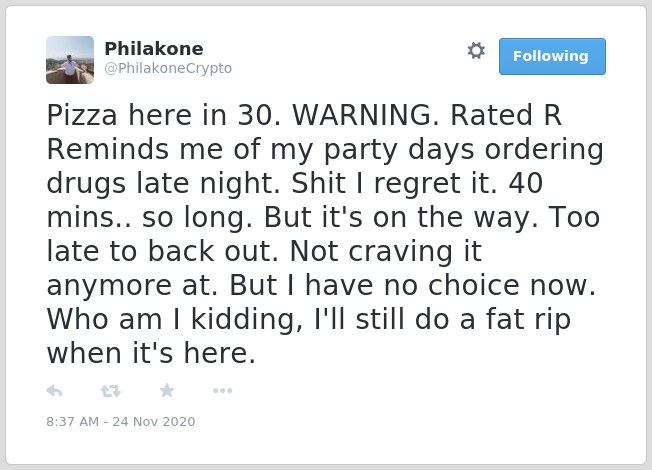Click the blue Following button

(x=552, y=57)
